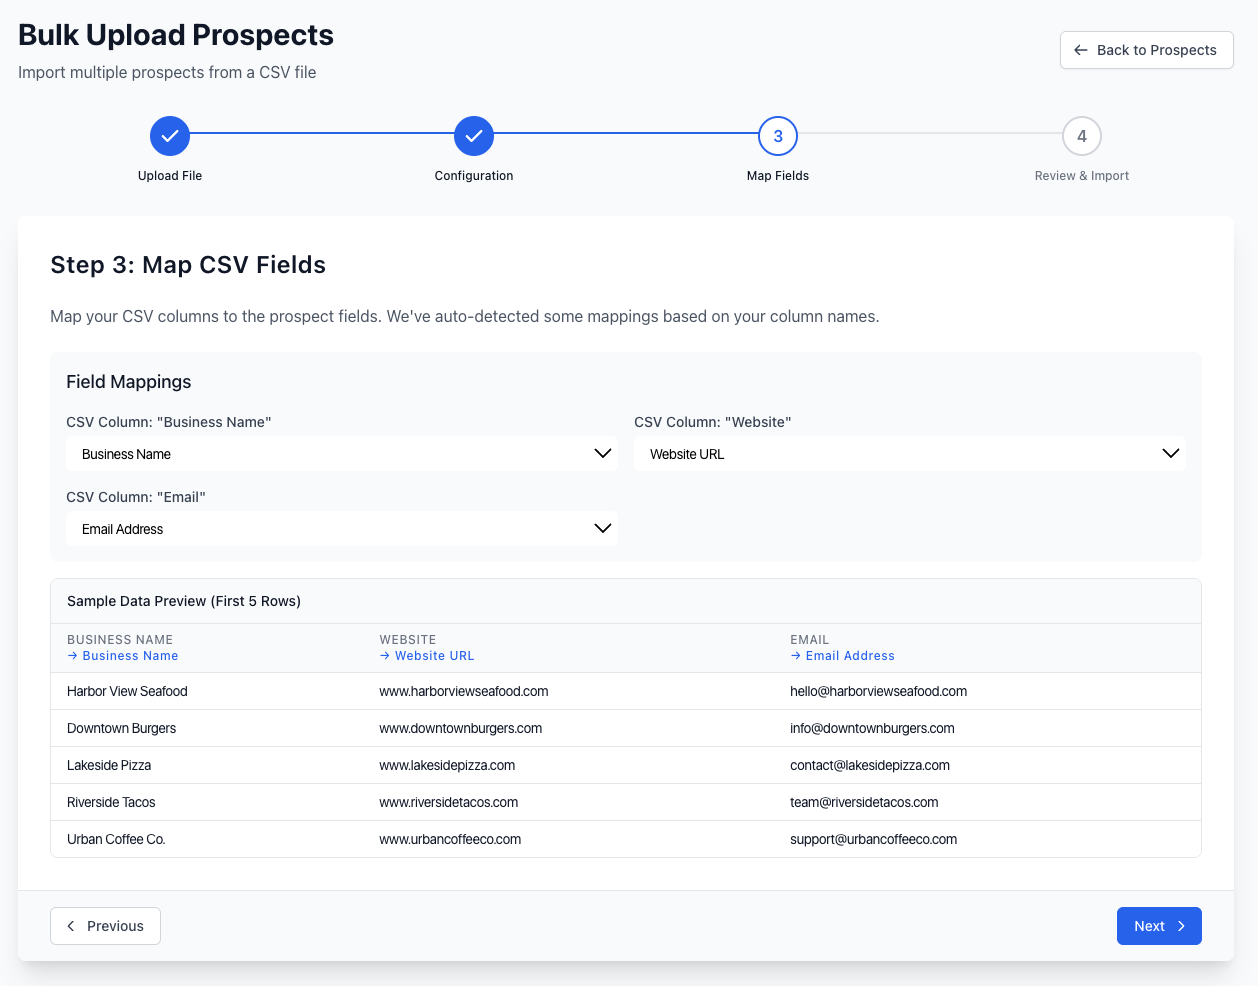Select the step 3 Map Fields circle

point(778,136)
